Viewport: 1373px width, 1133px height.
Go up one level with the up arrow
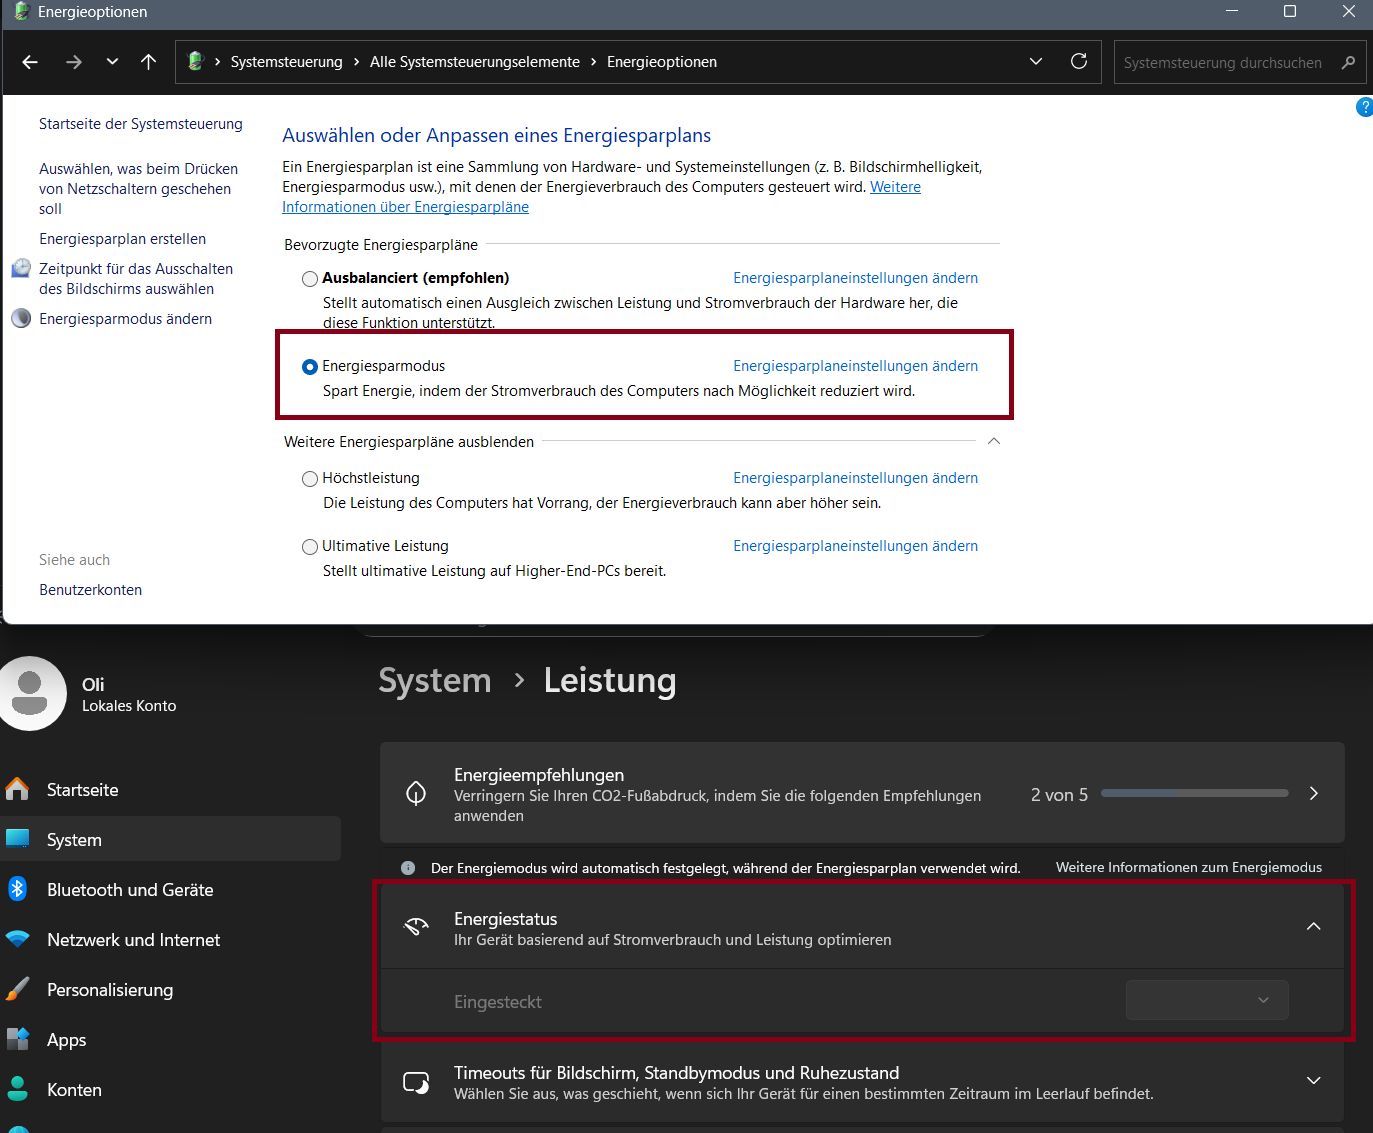click(x=148, y=62)
